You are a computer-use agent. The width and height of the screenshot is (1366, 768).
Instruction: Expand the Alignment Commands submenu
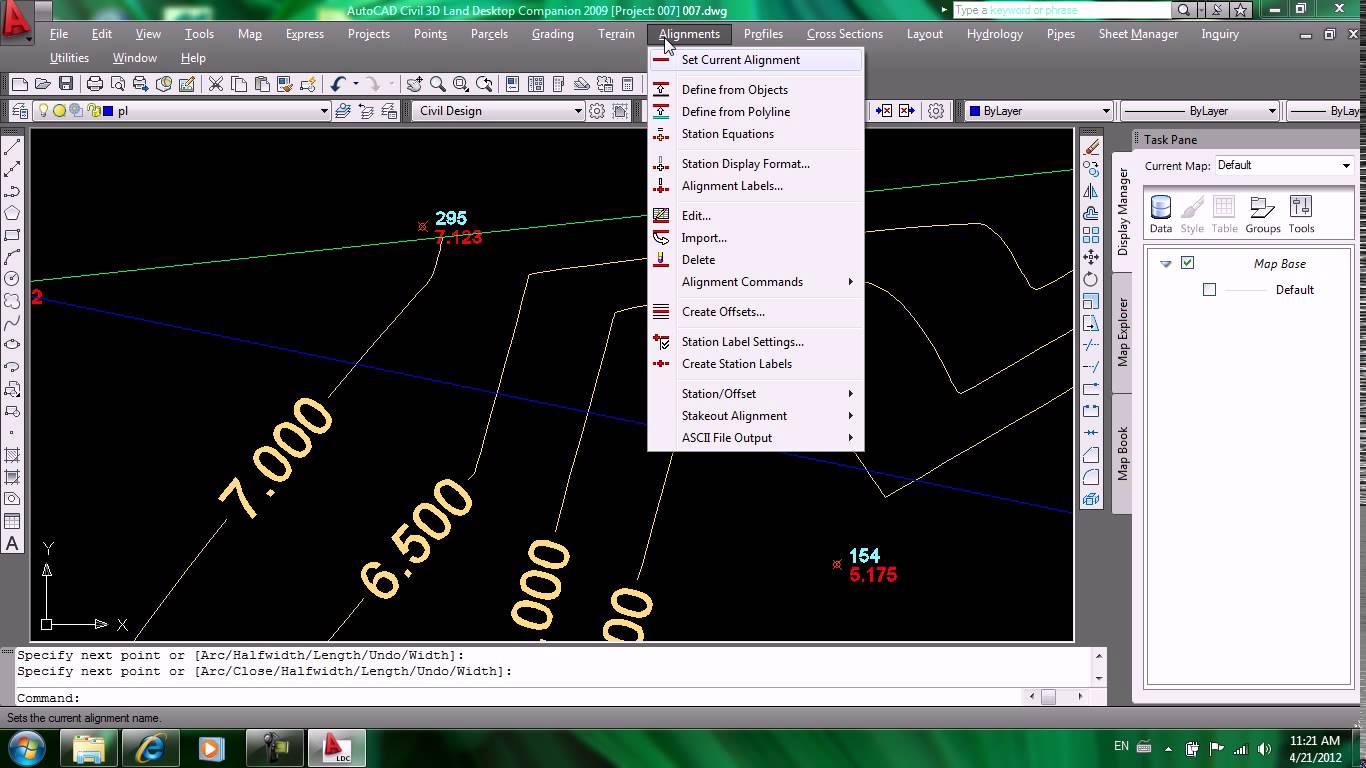pyautogui.click(x=740, y=281)
